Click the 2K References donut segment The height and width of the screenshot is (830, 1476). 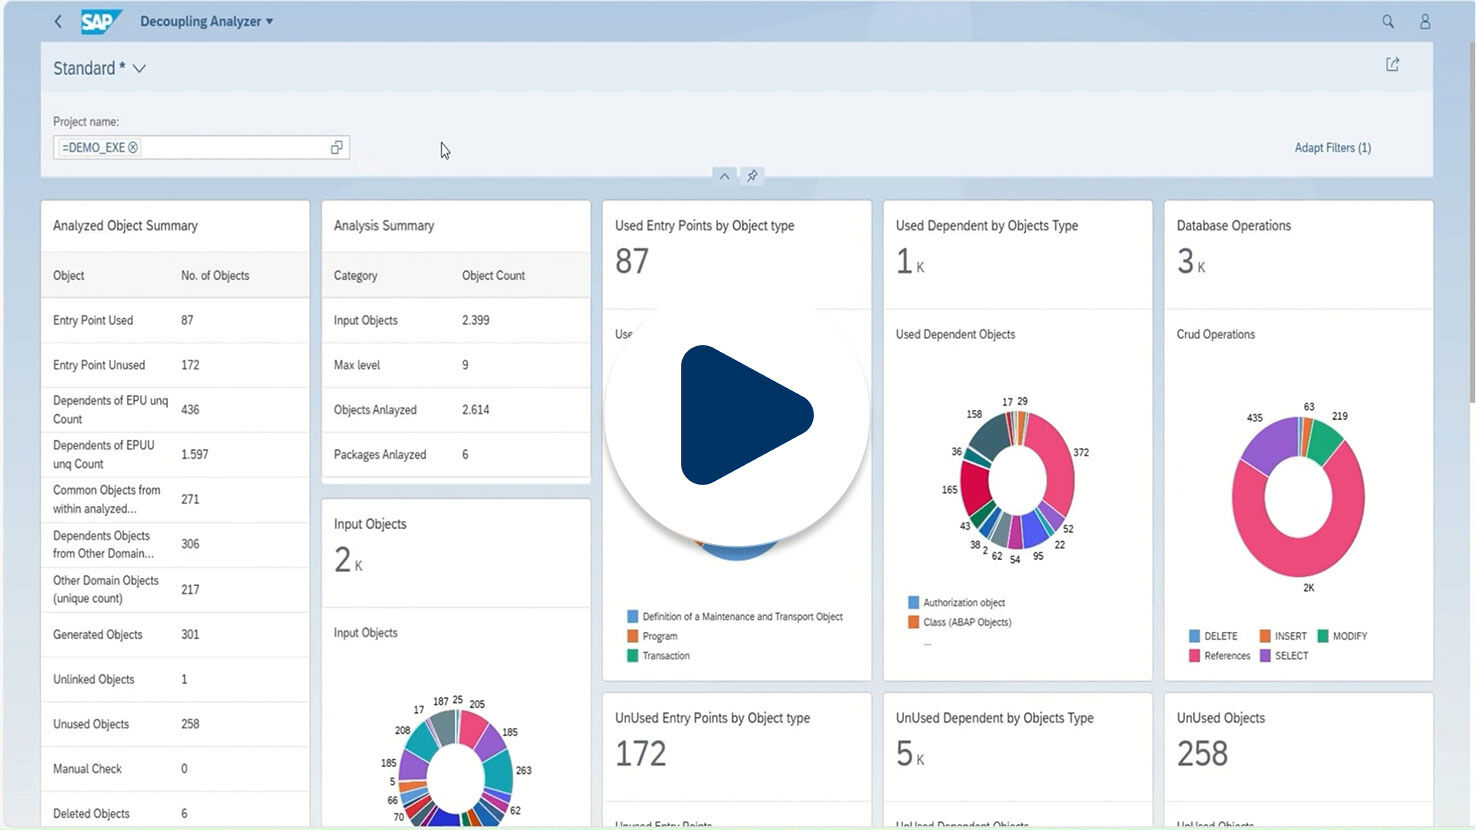pos(1298,558)
